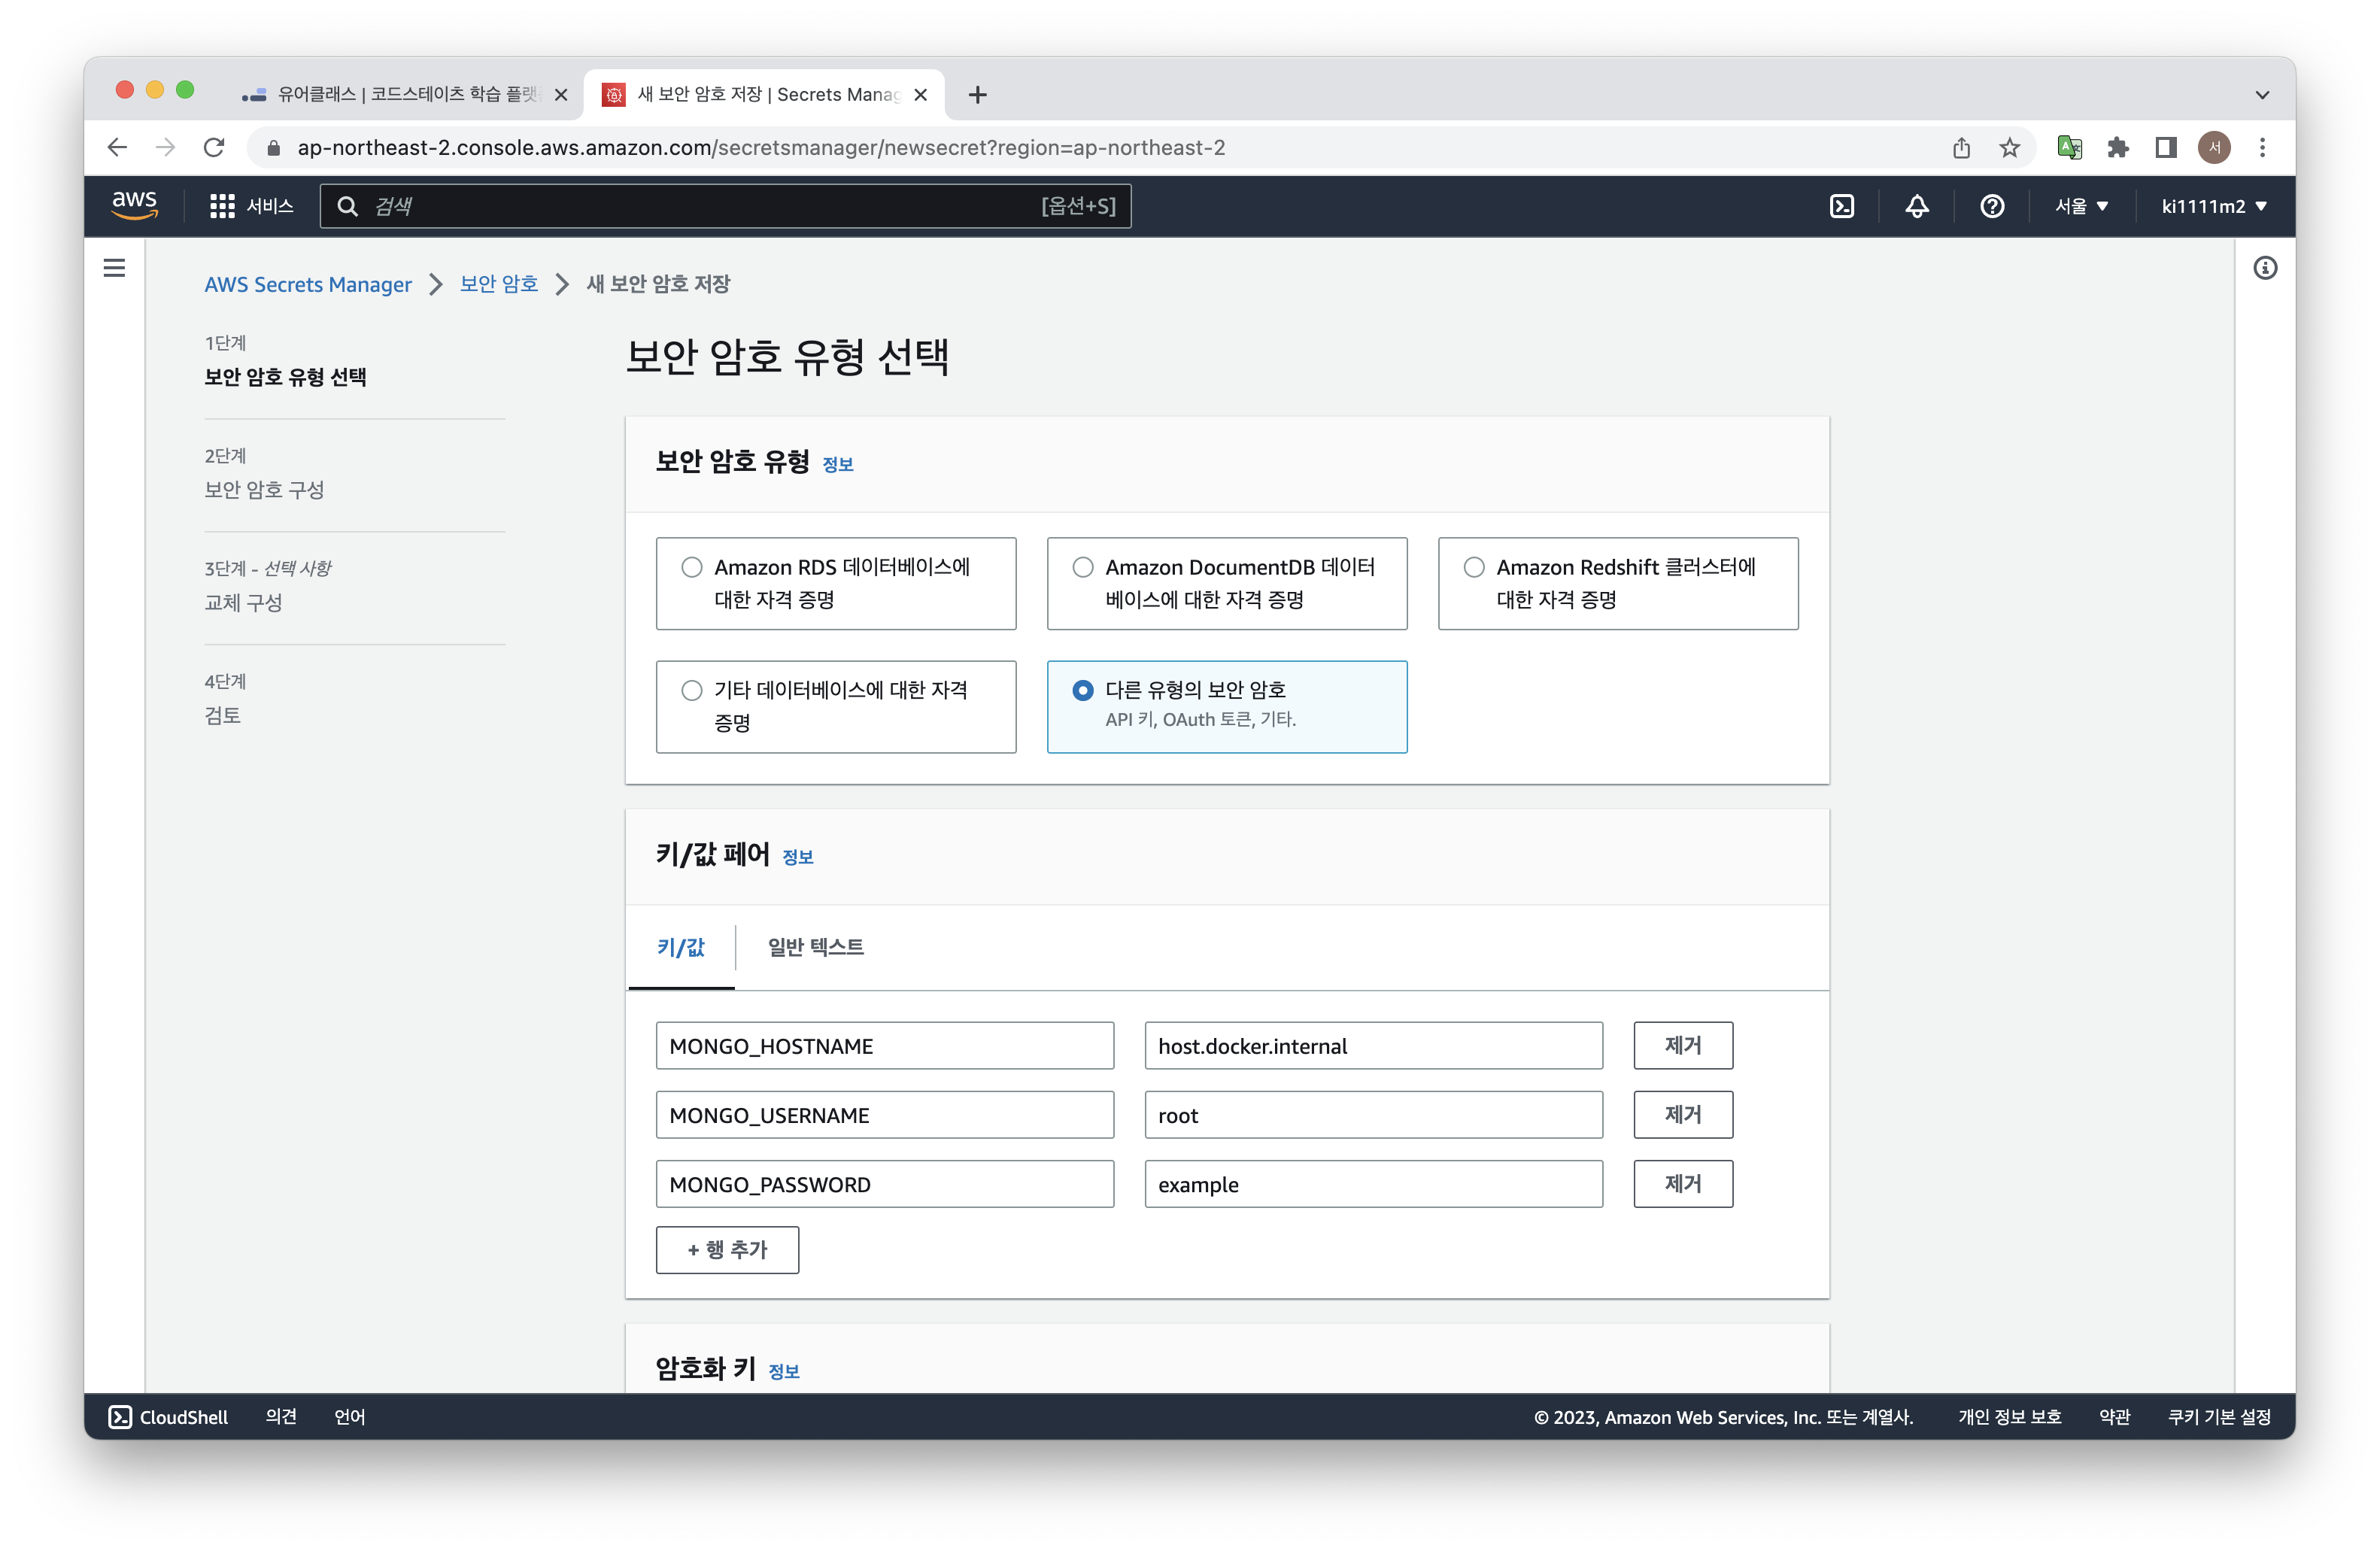
Task: Open the AWS Secrets Manager breadcrumb link
Action: coord(308,284)
